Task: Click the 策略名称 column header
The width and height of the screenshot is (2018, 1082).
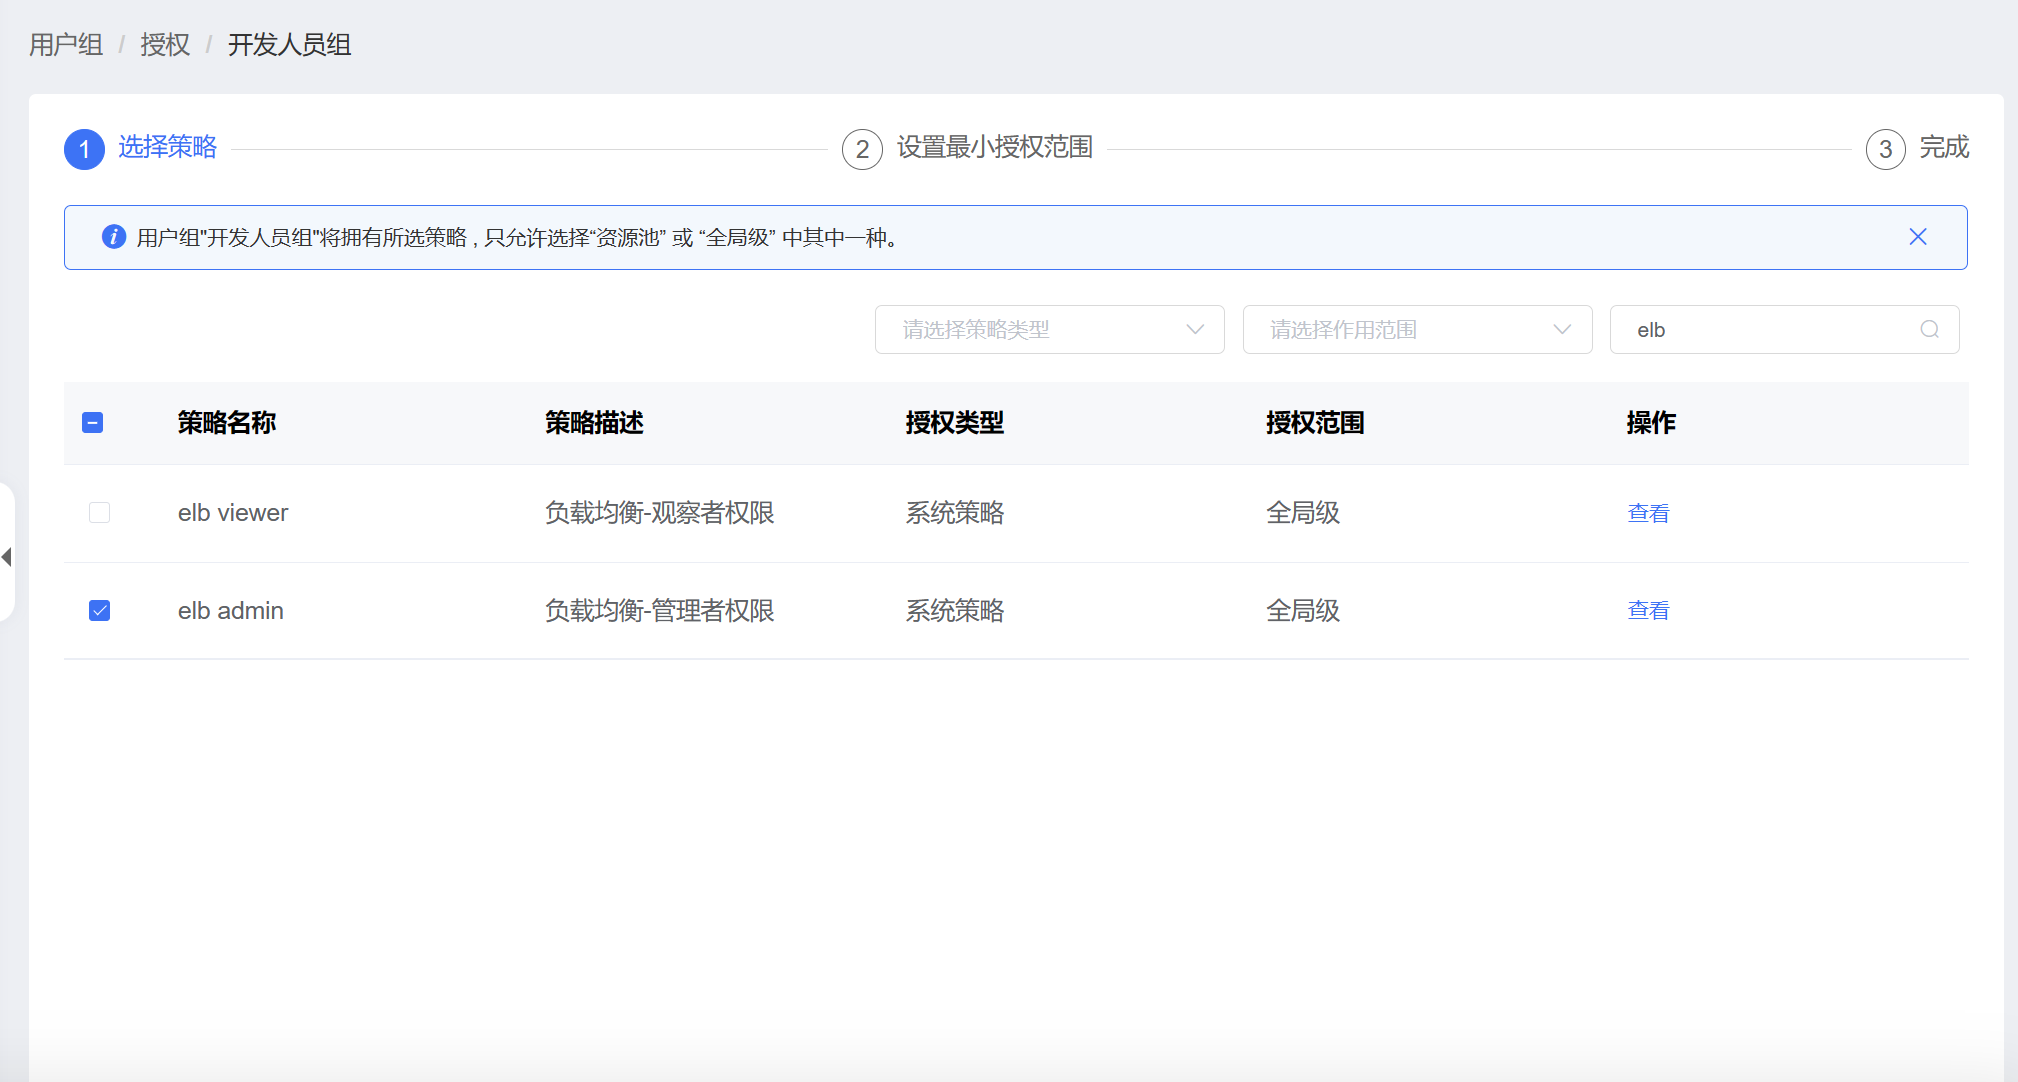Action: [226, 423]
